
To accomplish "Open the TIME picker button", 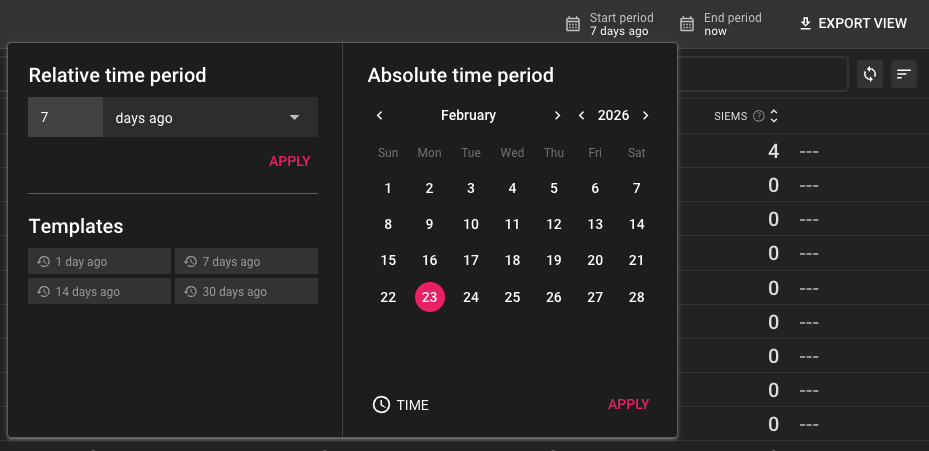I will pyautogui.click(x=401, y=405).
